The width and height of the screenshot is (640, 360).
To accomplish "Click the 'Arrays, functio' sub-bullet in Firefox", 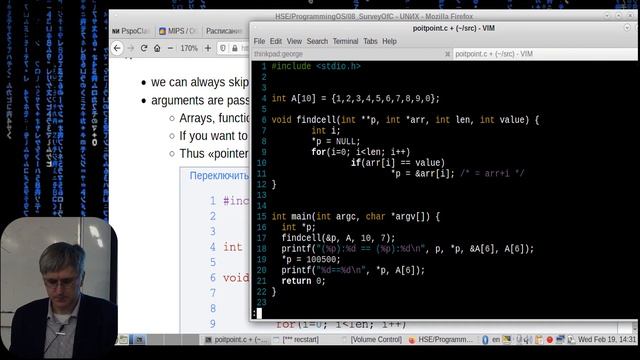I will tap(214, 118).
